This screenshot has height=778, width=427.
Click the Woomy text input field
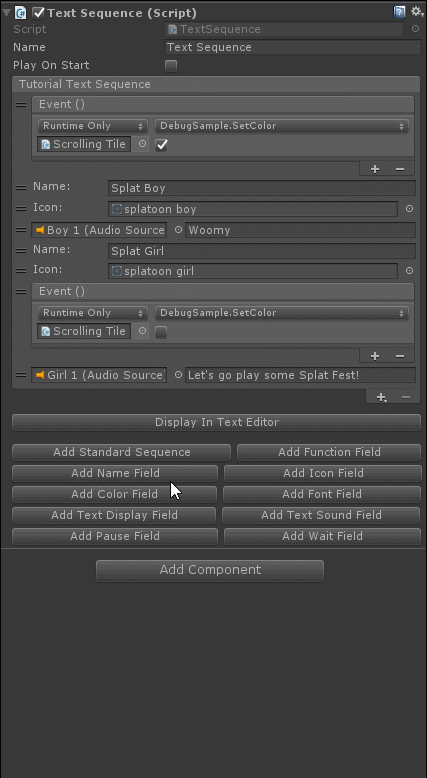pyautogui.click(x=301, y=230)
